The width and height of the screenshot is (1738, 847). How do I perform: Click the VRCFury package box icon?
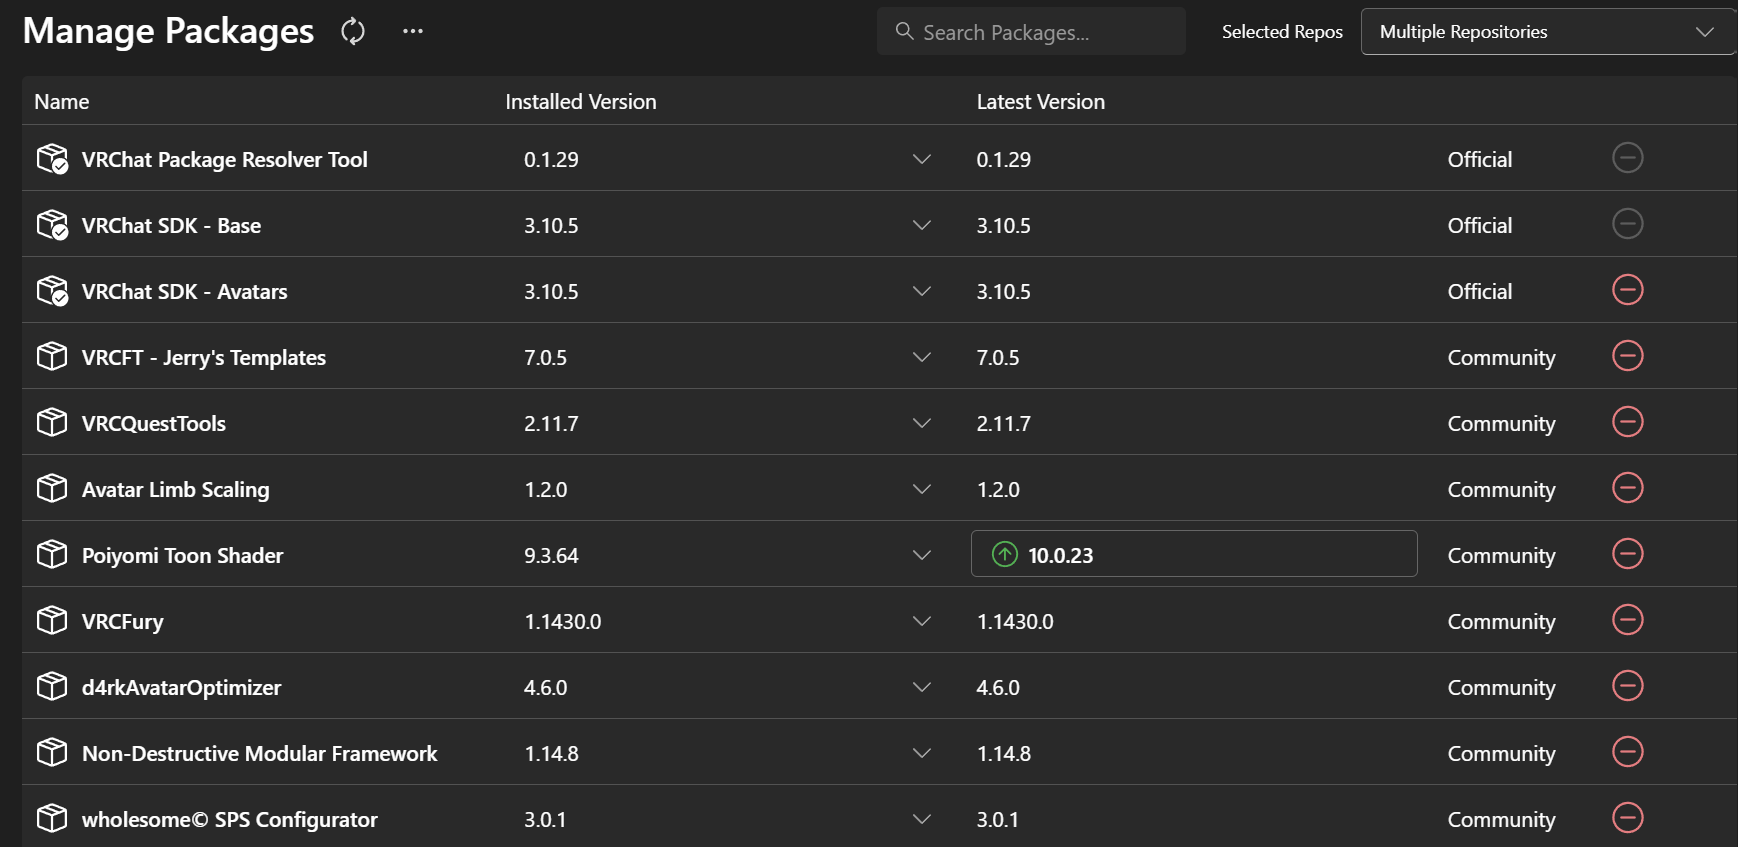[52, 620]
